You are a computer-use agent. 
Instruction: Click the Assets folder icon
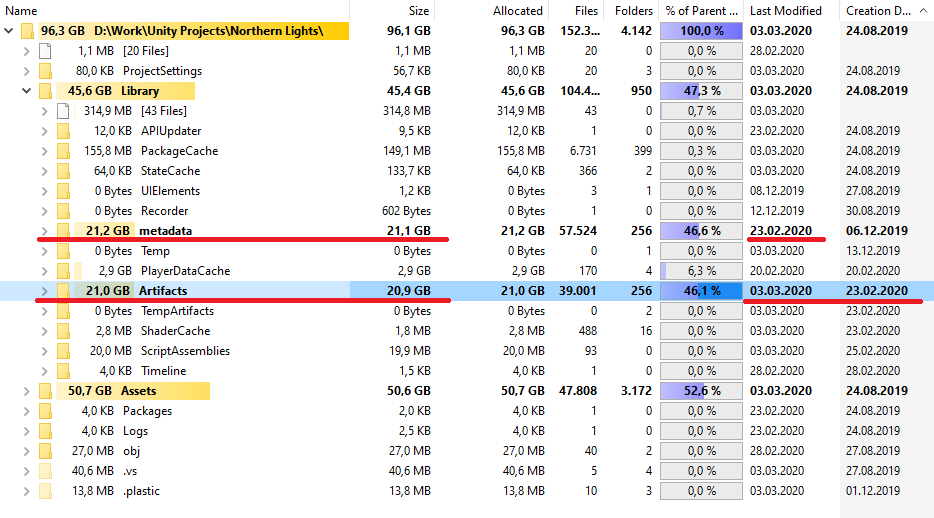[x=45, y=391]
